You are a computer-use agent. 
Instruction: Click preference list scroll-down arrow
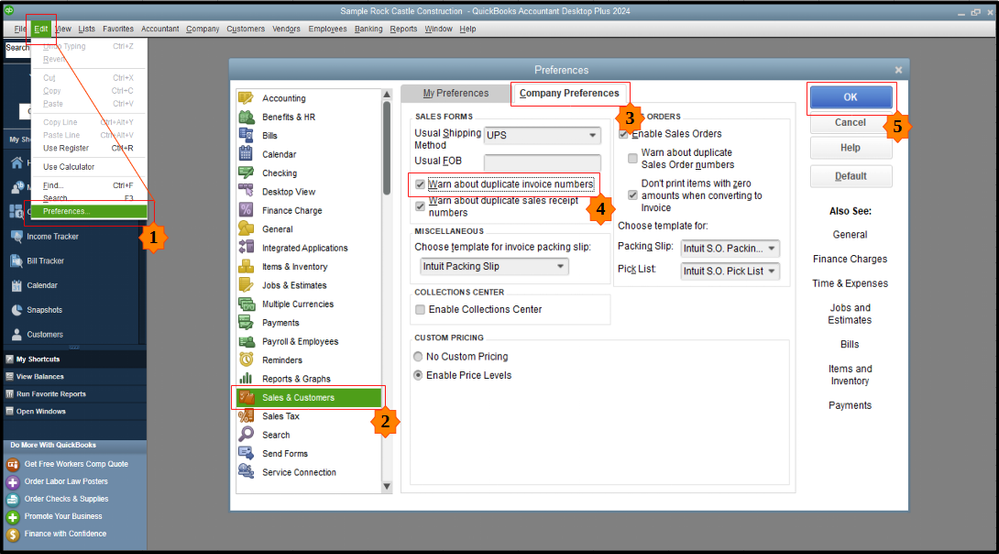pyautogui.click(x=387, y=487)
